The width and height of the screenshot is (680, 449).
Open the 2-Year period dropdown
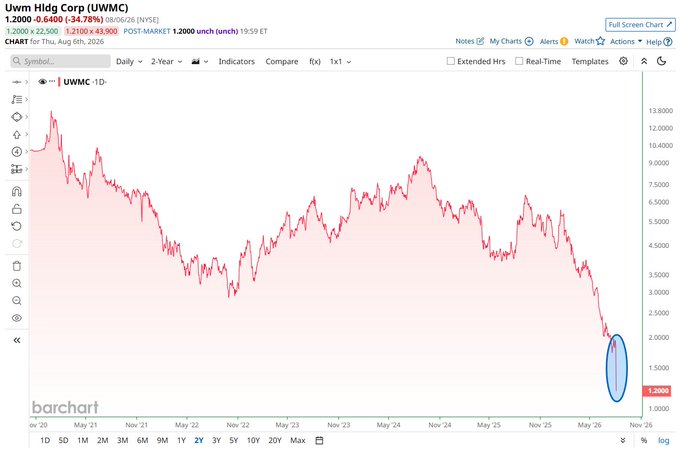click(x=167, y=62)
